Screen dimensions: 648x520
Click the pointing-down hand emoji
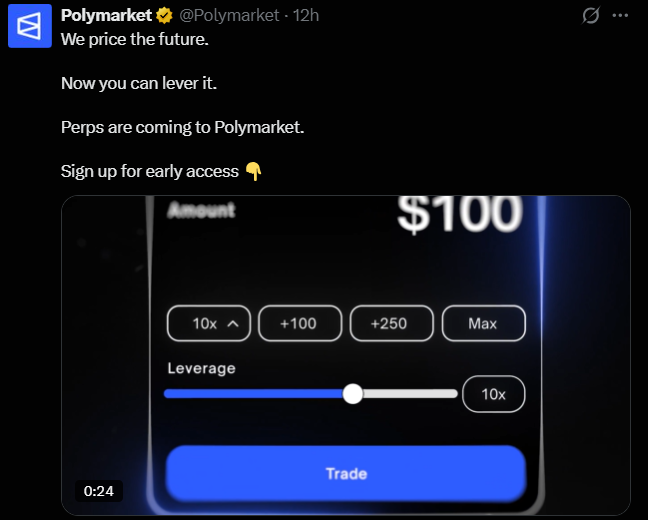click(x=254, y=171)
